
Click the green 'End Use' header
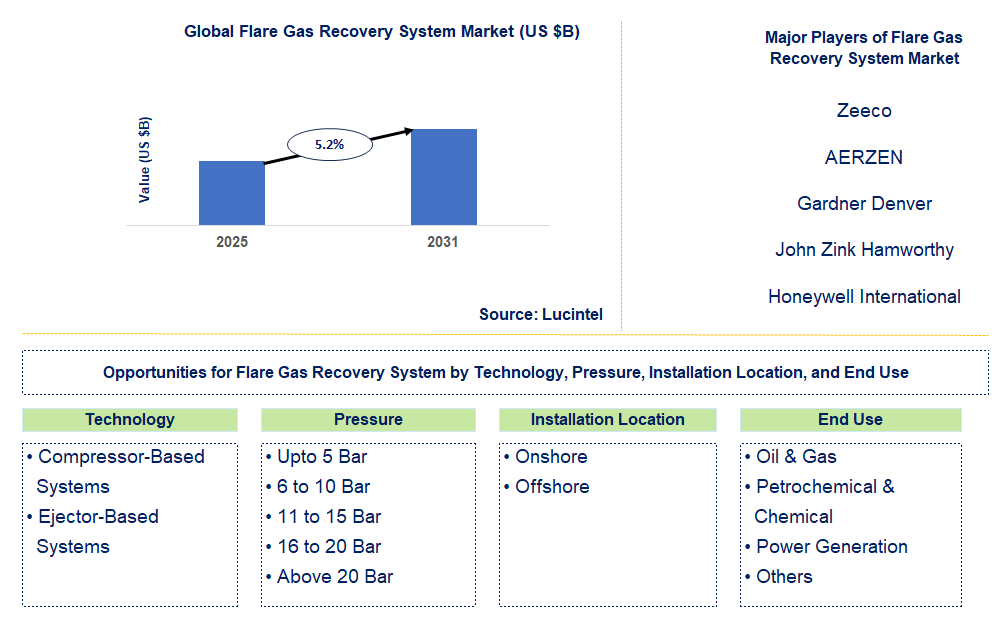tap(851, 420)
